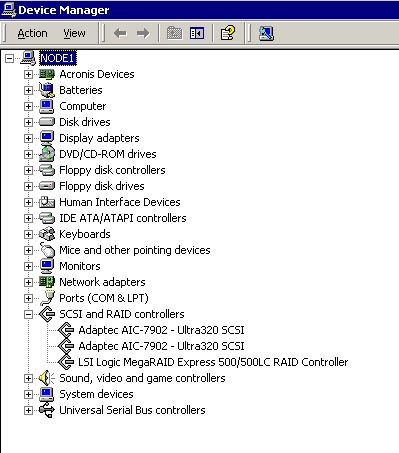Select LSI Logic MegaRAID Express 500/500LC RAID Controller
399x453 pixels.
(x=213, y=362)
